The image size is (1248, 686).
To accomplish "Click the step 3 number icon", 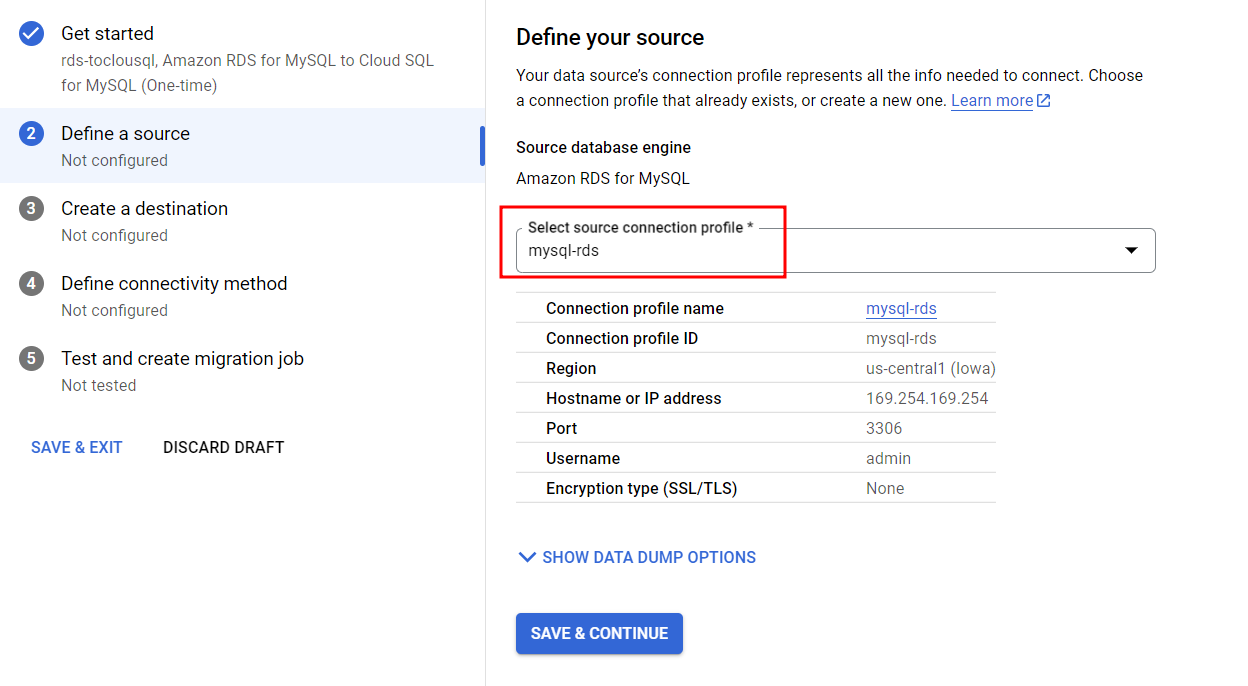I will click(31, 209).
